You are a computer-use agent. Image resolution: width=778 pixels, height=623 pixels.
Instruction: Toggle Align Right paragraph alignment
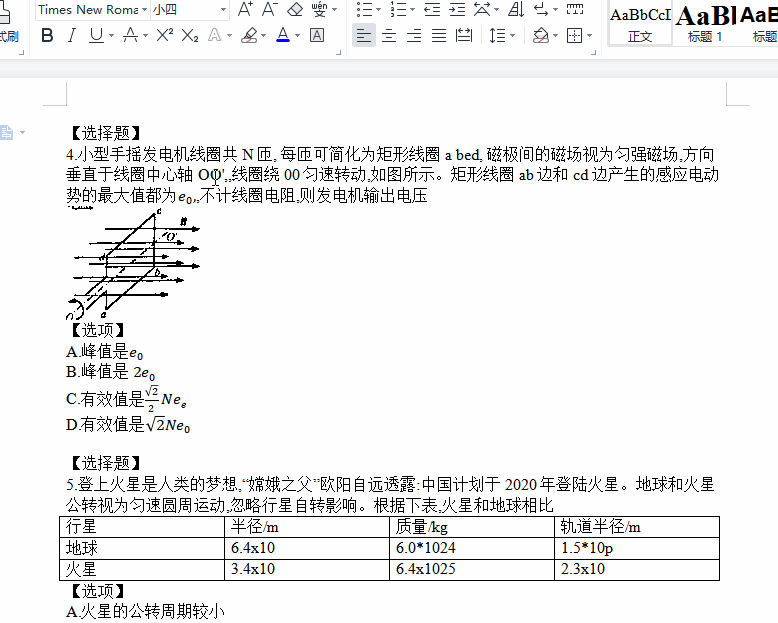pyautogui.click(x=414, y=35)
